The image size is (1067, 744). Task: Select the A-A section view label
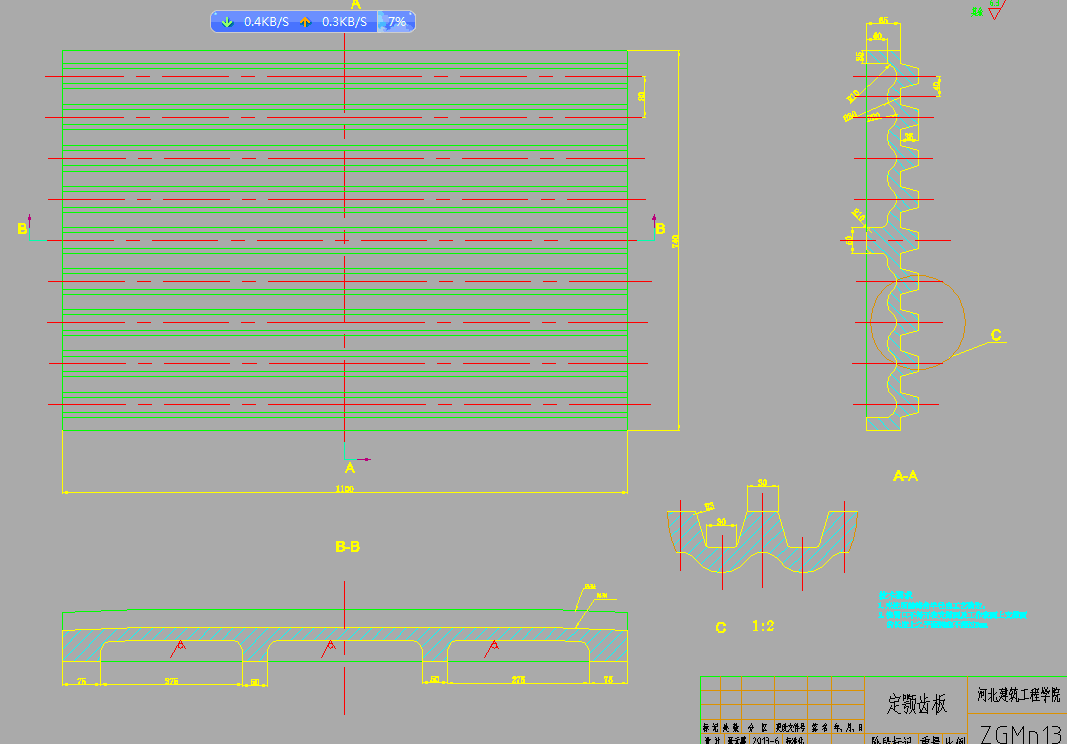pos(905,476)
